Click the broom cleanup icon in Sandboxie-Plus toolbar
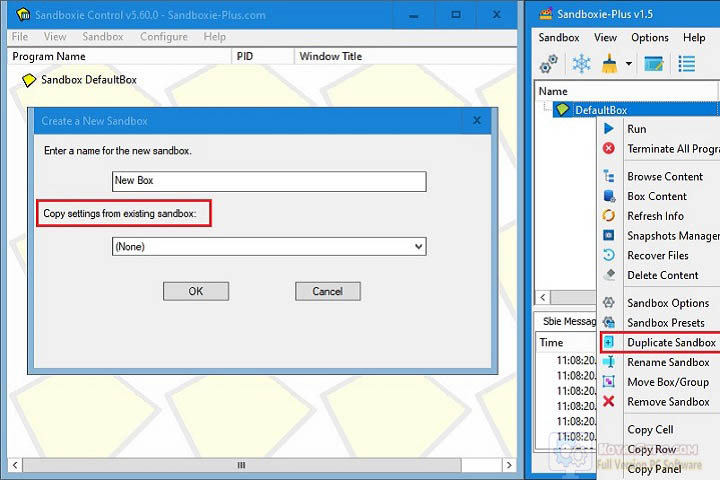 click(609, 64)
